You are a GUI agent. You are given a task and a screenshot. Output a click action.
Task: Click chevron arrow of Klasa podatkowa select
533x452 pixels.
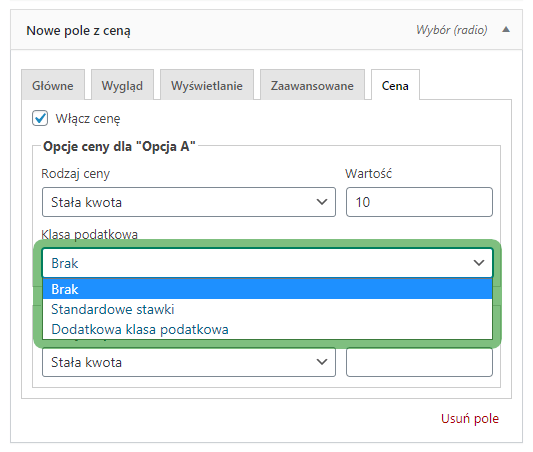click(x=479, y=263)
